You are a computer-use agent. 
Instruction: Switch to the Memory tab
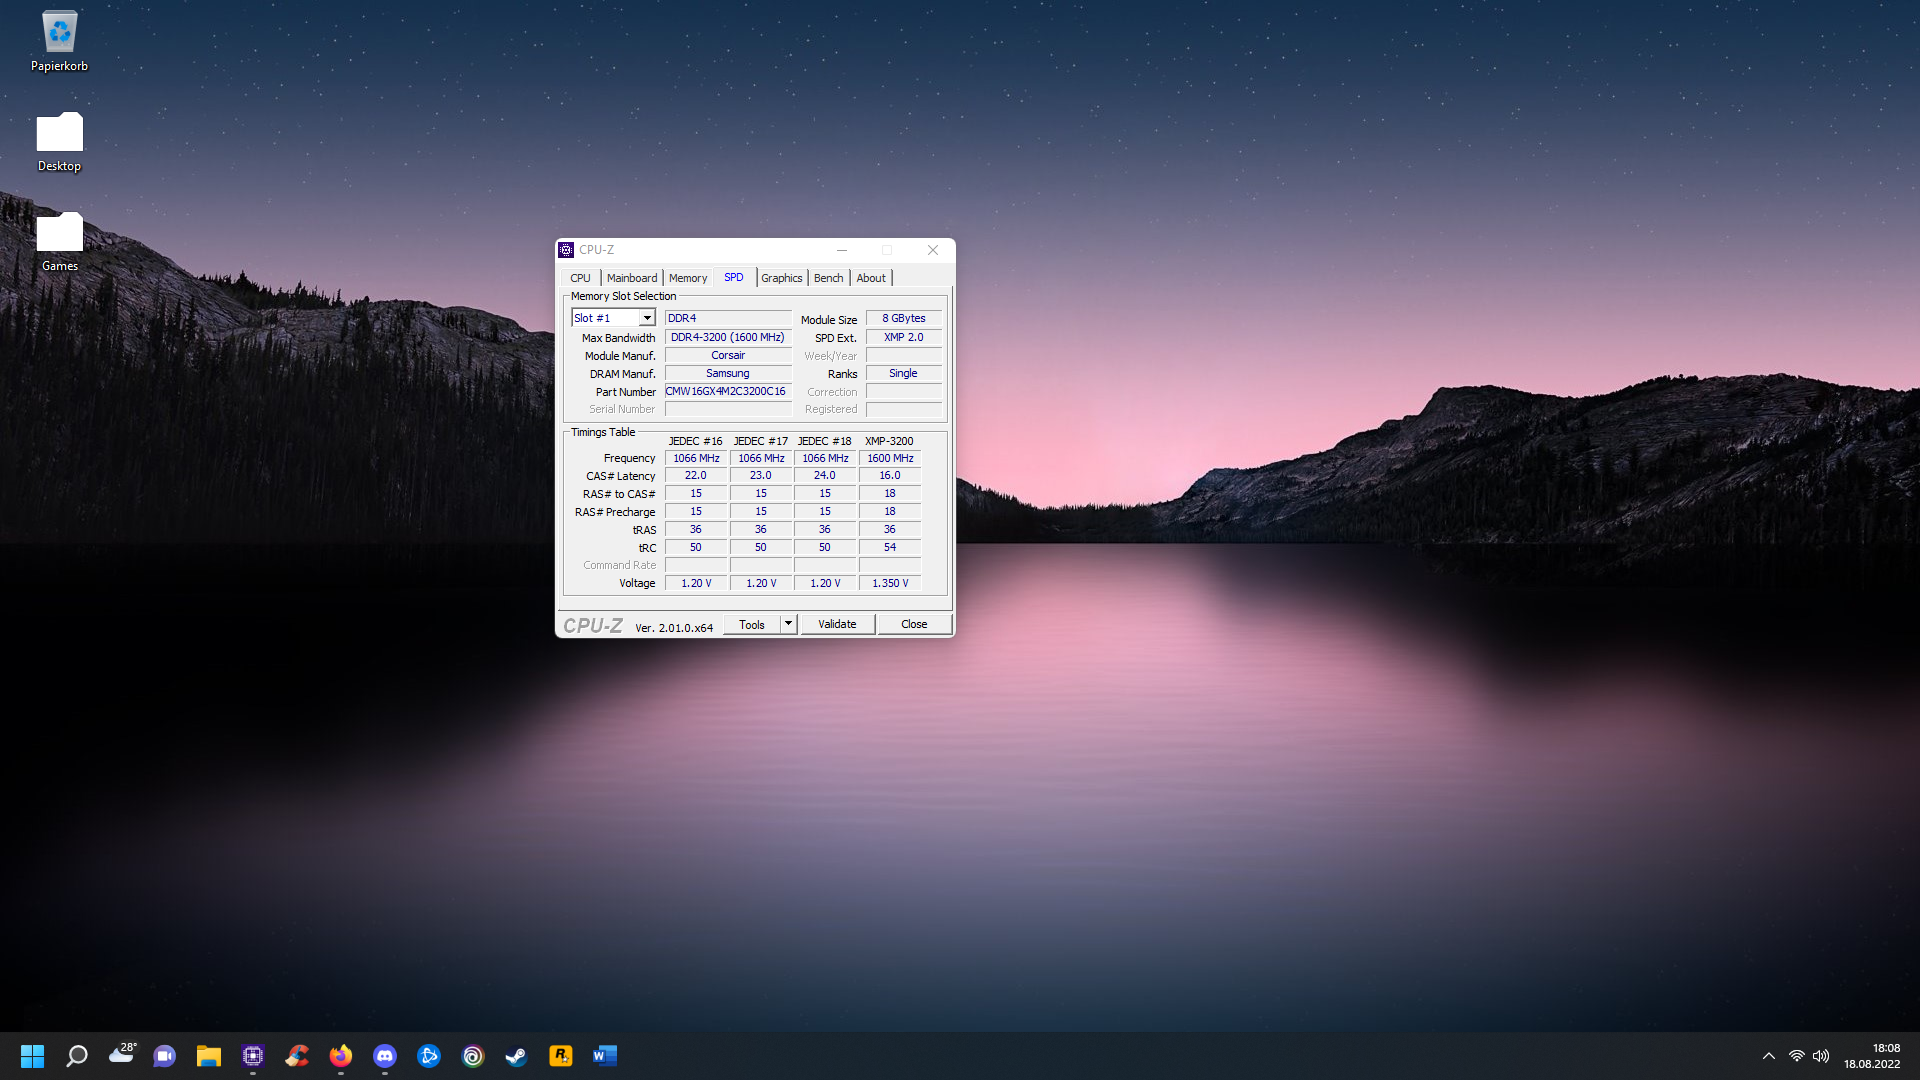[687, 278]
